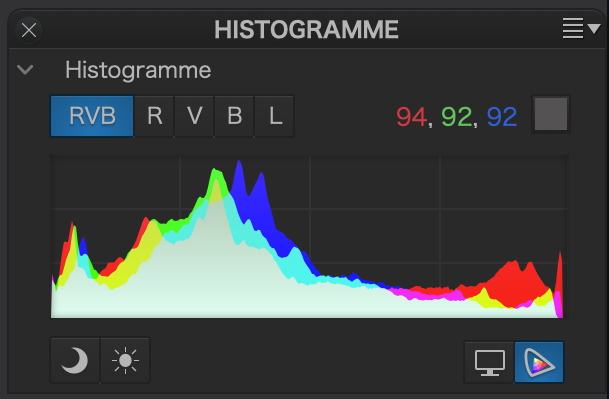Image resolution: width=609 pixels, height=399 pixels.
Task: Open the panel options menu
Action: 581,28
